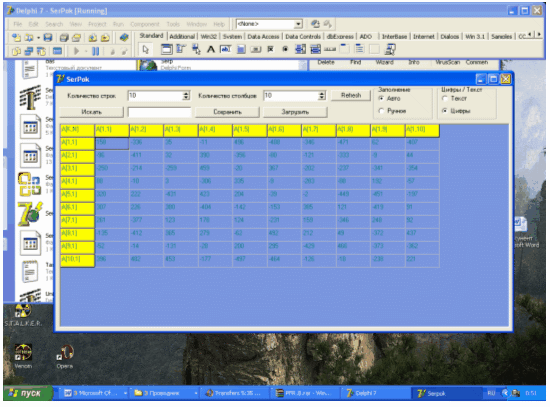
Task: Switch to the Data Access palette tab
Action: coord(263,36)
